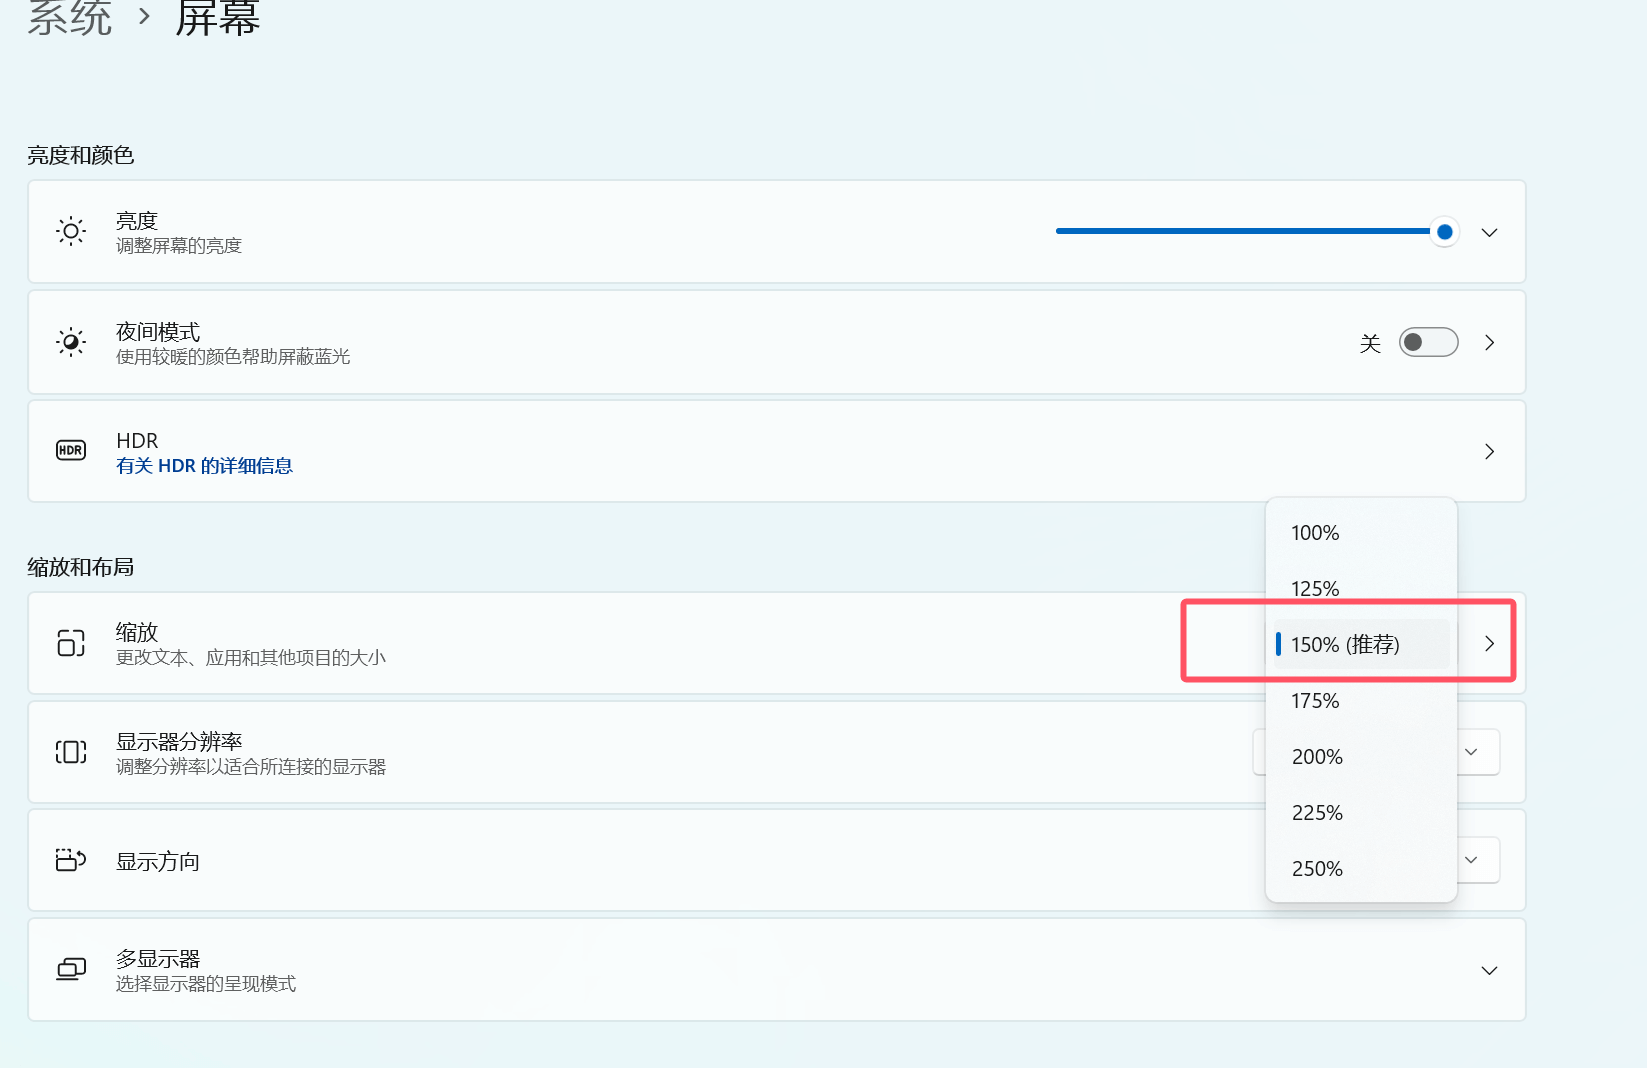Open night mode settings arrow
Viewport: 1647px width, 1068px height.
pos(1489,342)
